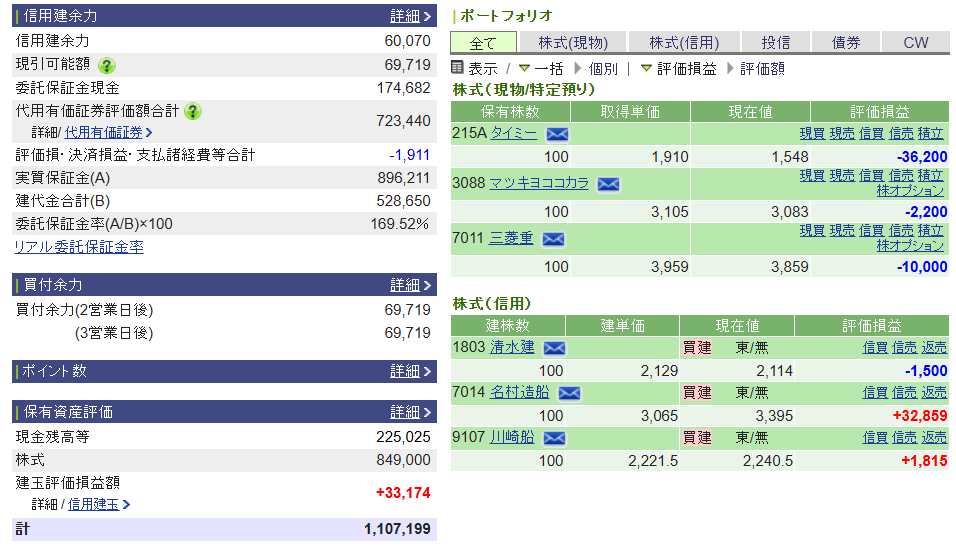
Task: Open the リアル委託保証金率 link
Action: [x=78, y=247]
